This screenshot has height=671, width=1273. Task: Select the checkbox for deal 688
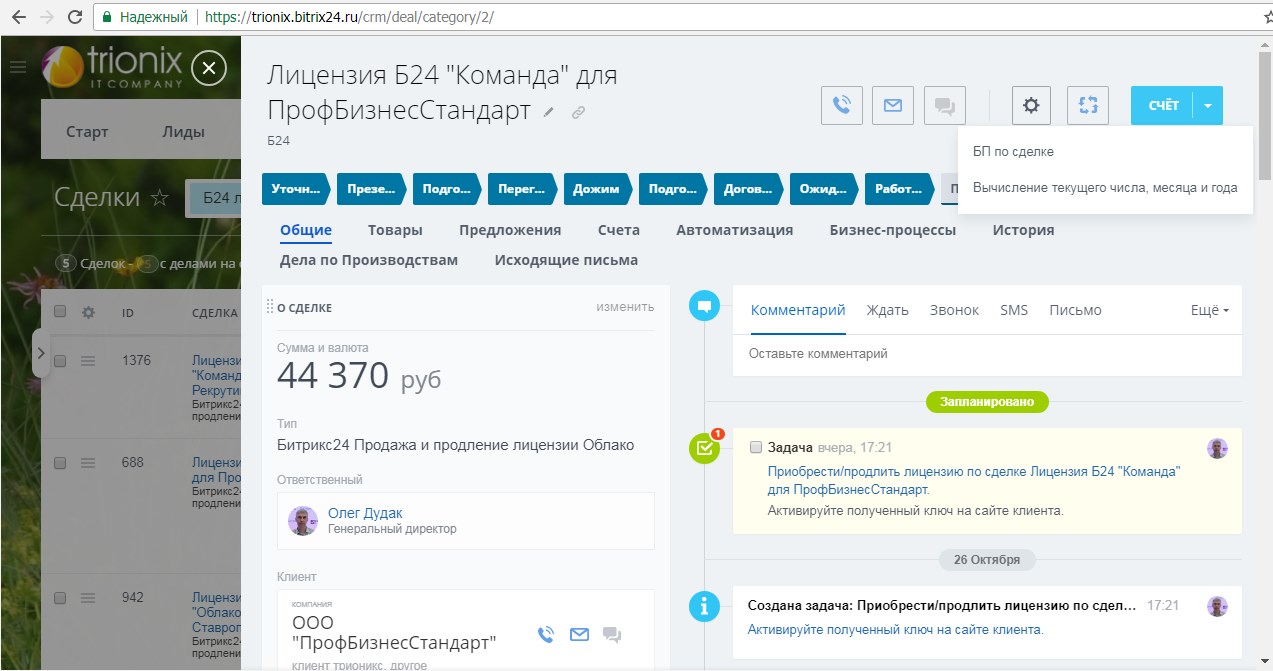pyautogui.click(x=60, y=463)
